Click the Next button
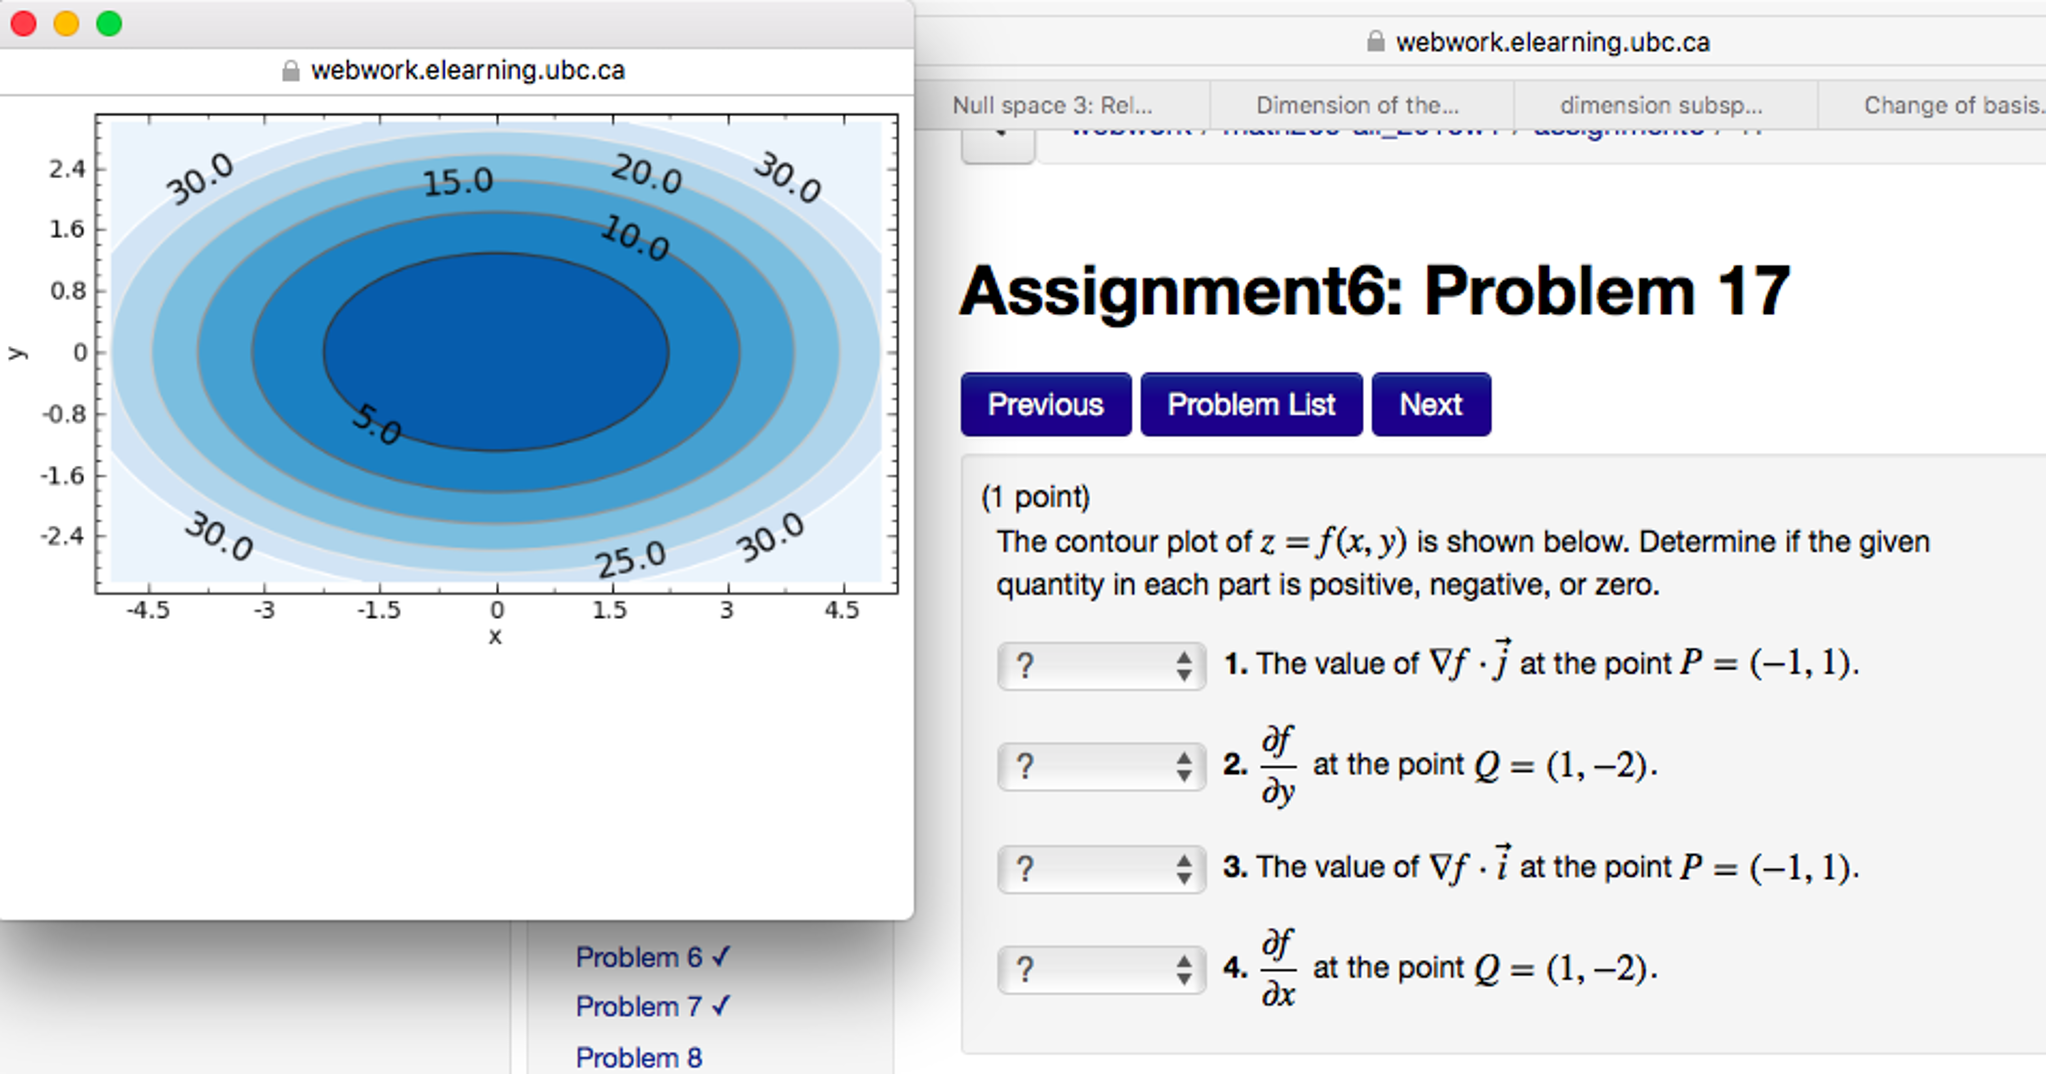The width and height of the screenshot is (2046, 1074). 1430,404
